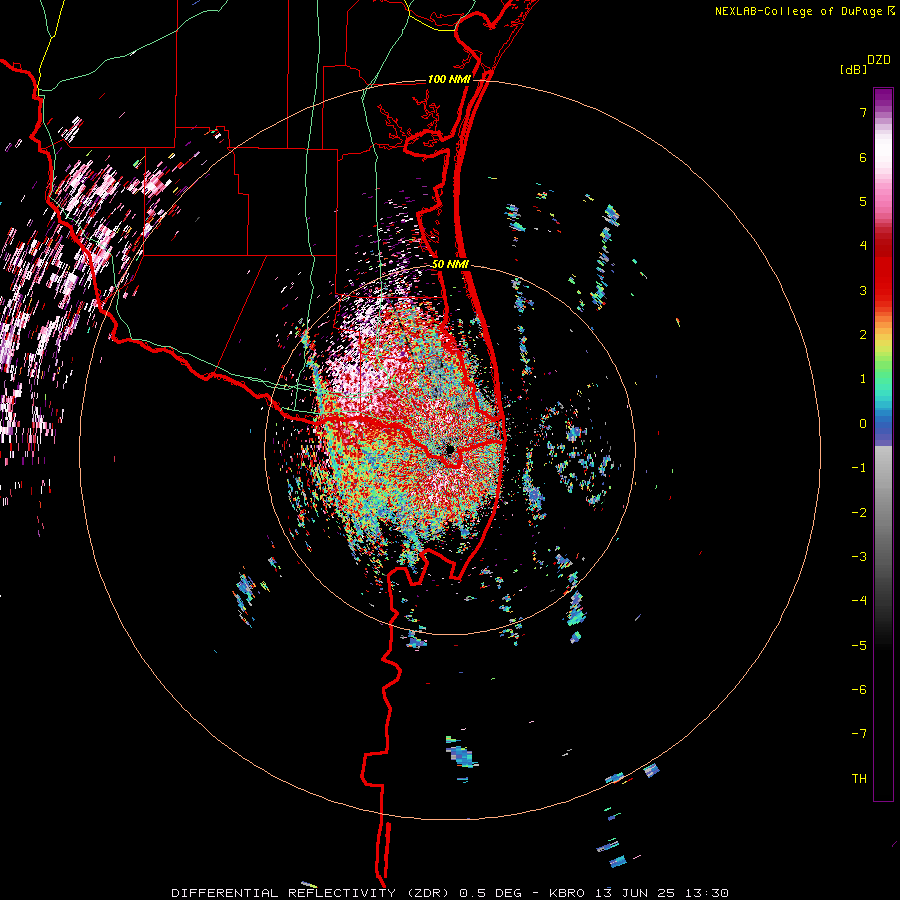The height and width of the screenshot is (900, 900).
Task: Click the -7 value on the color scale
Action: coord(859,734)
